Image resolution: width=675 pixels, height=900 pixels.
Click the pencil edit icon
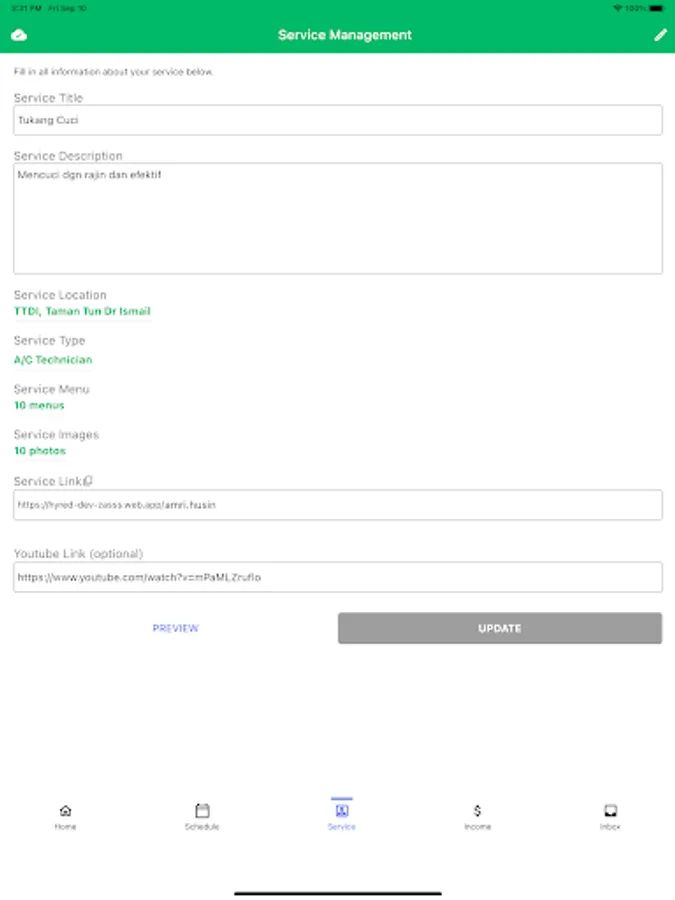click(x=660, y=35)
